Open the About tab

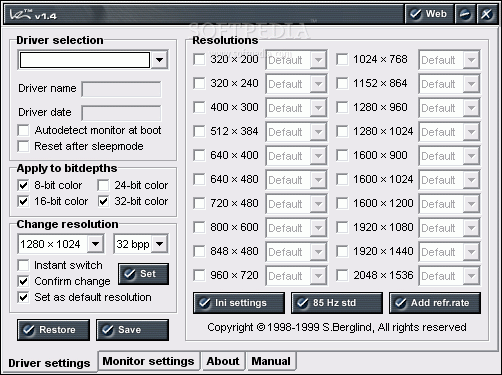(x=223, y=361)
